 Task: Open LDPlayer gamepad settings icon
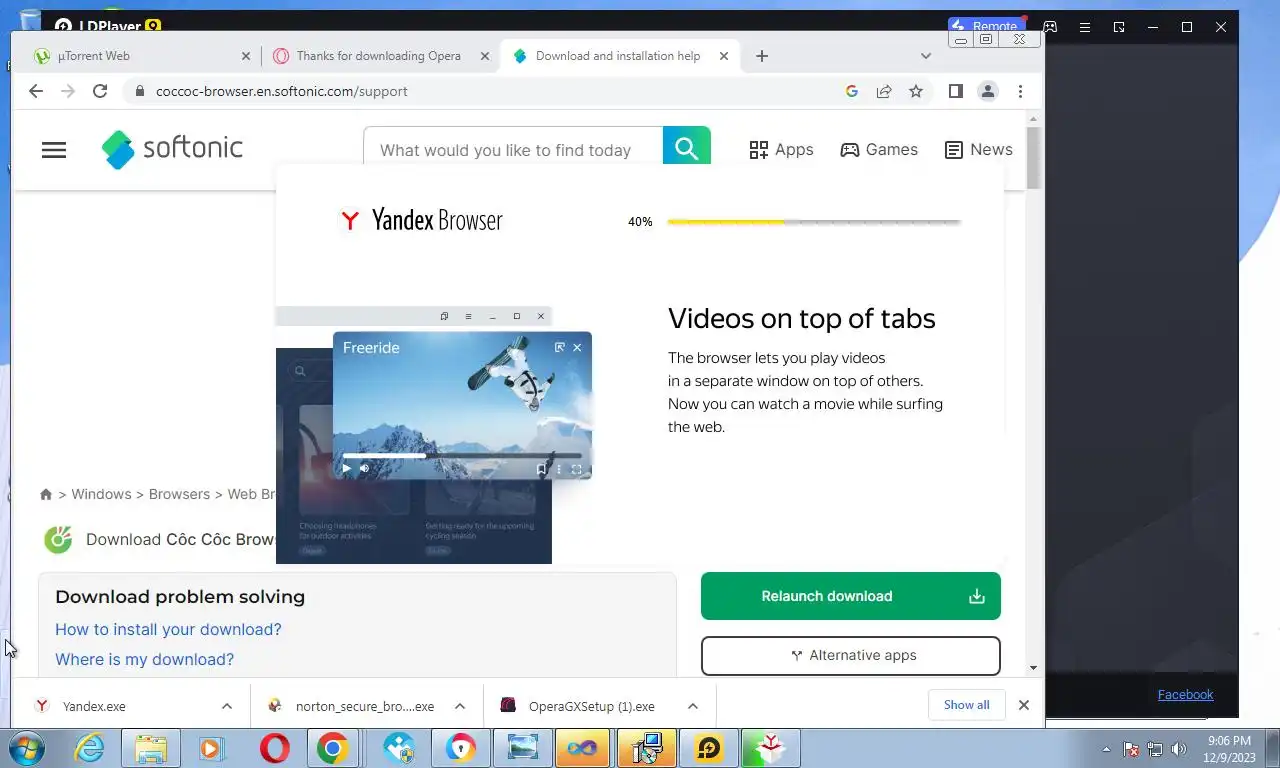click(x=1050, y=27)
